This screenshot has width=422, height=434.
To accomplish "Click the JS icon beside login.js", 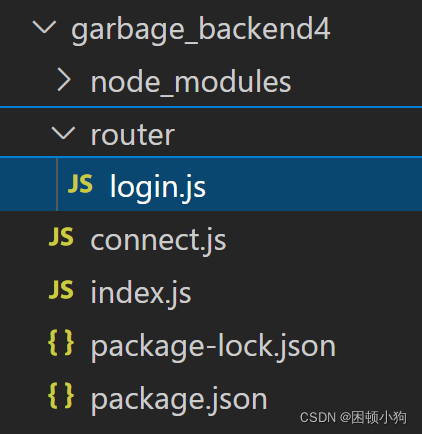I will pos(80,184).
